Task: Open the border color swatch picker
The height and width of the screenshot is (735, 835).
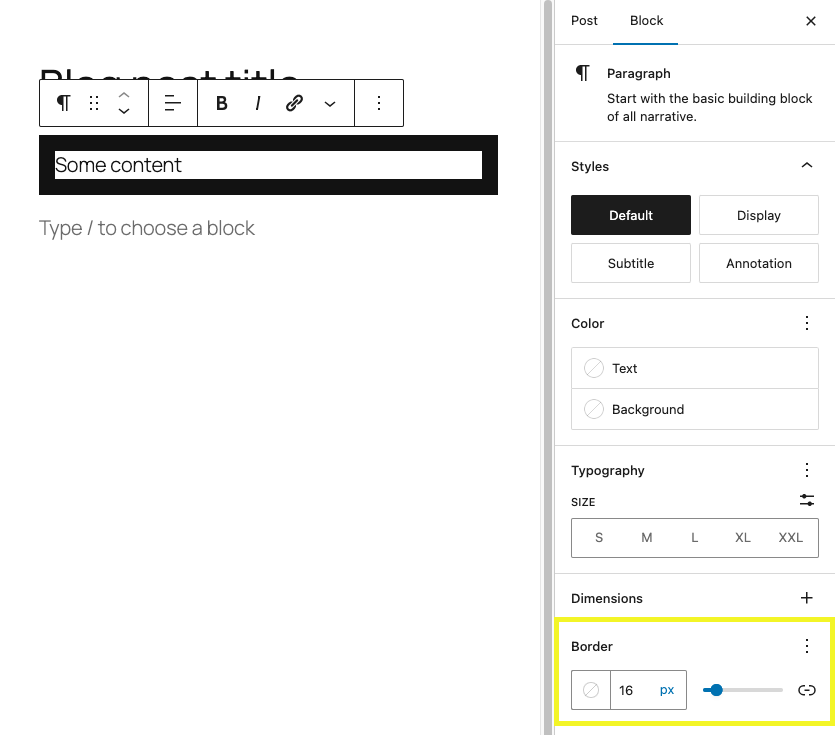Action: (591, 690)
